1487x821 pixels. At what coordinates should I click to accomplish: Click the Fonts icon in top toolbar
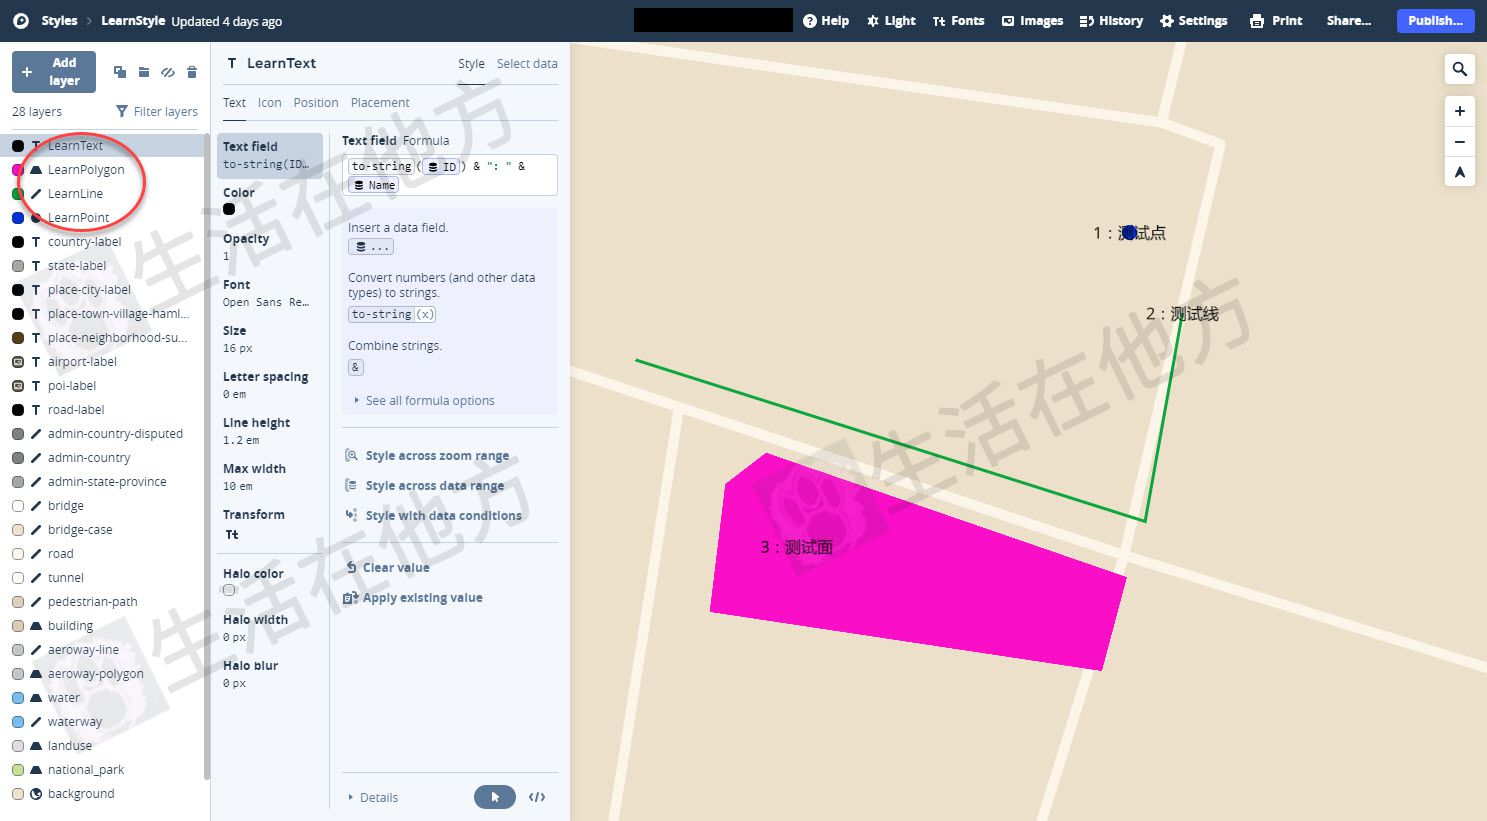coord(957,20)
